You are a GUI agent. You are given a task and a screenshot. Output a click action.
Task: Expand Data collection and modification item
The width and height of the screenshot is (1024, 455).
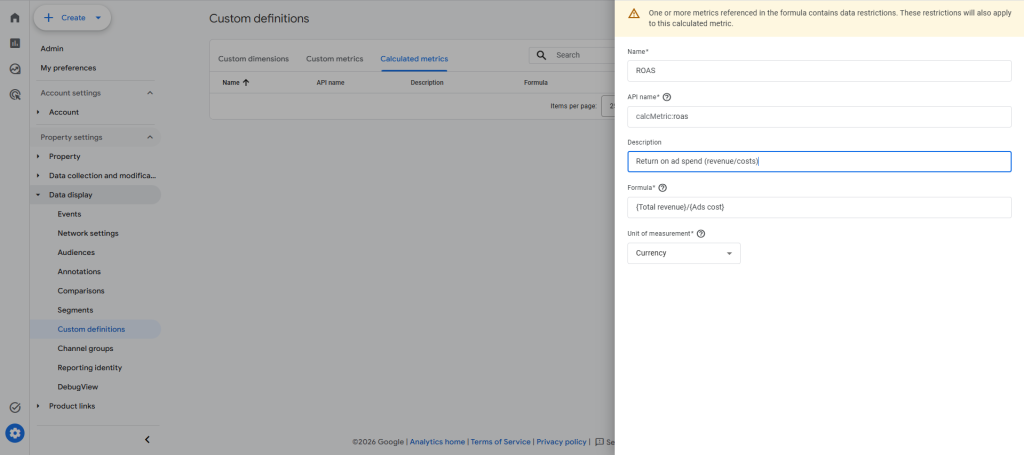39,176
